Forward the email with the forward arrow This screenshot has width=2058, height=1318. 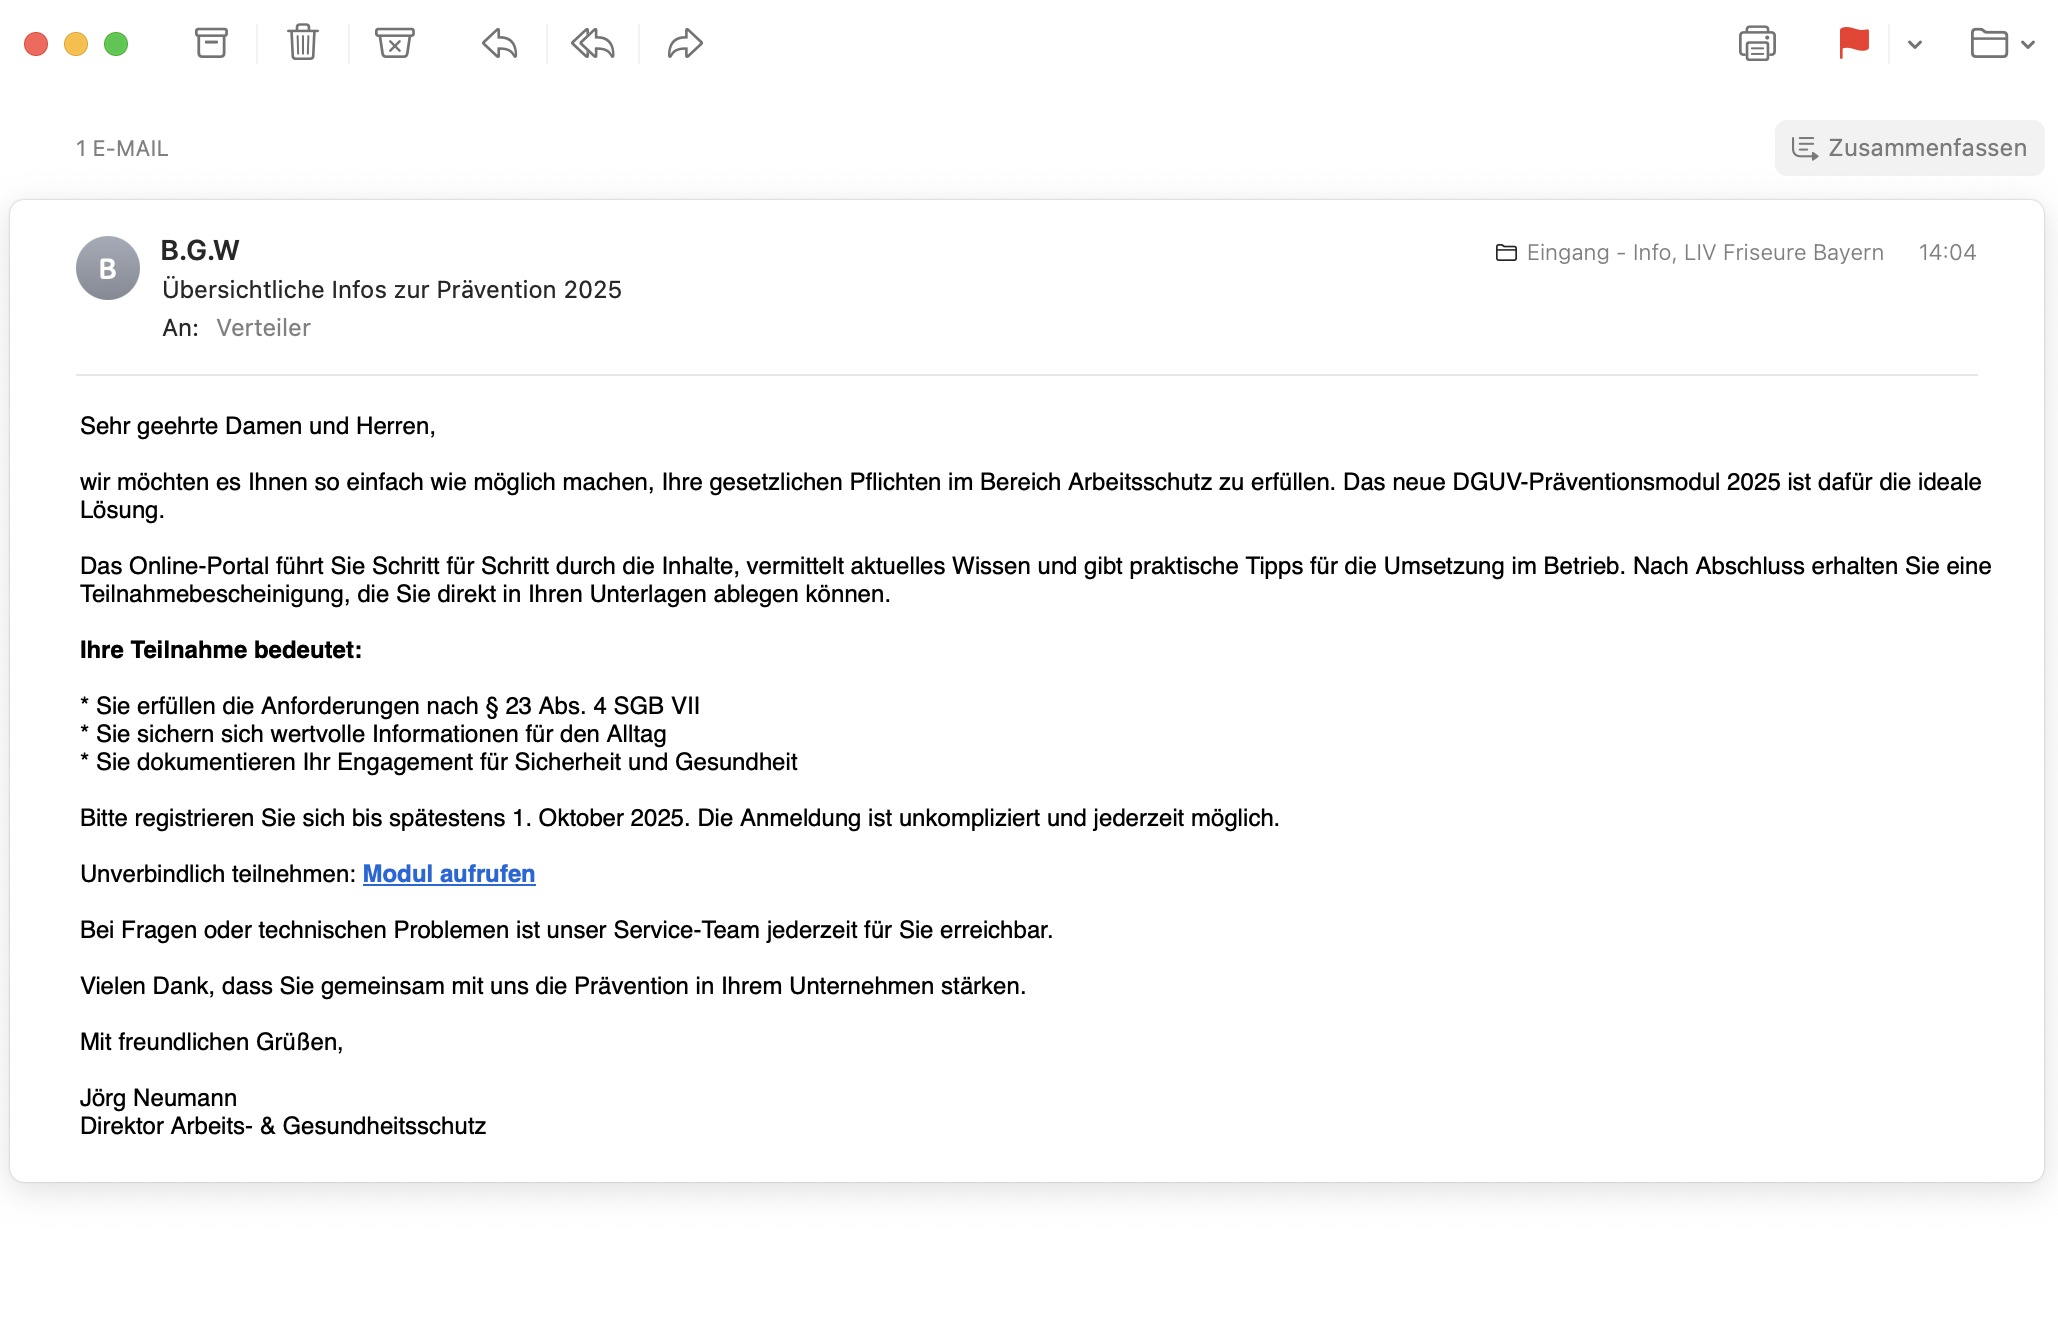click(x=685, y=44)
